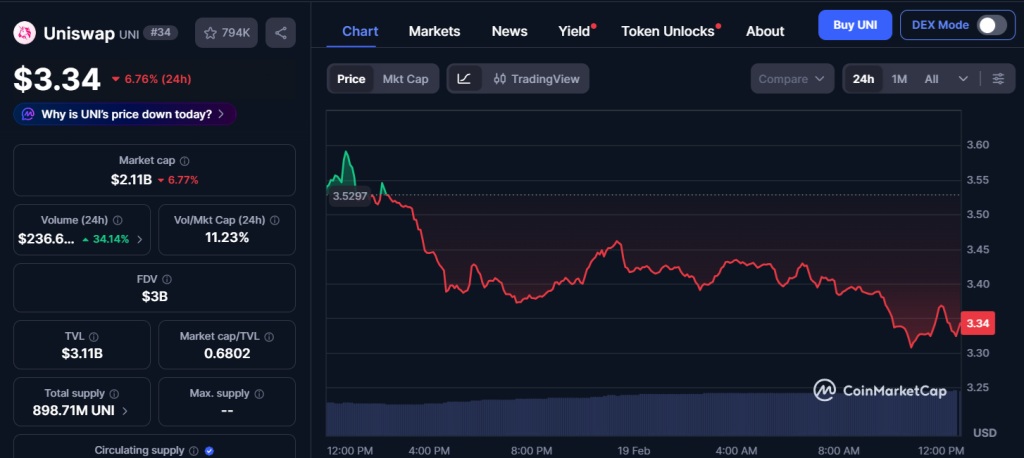Click the FDV info icon
This screenshot has height=458, width=1024.
pos(167,279)
